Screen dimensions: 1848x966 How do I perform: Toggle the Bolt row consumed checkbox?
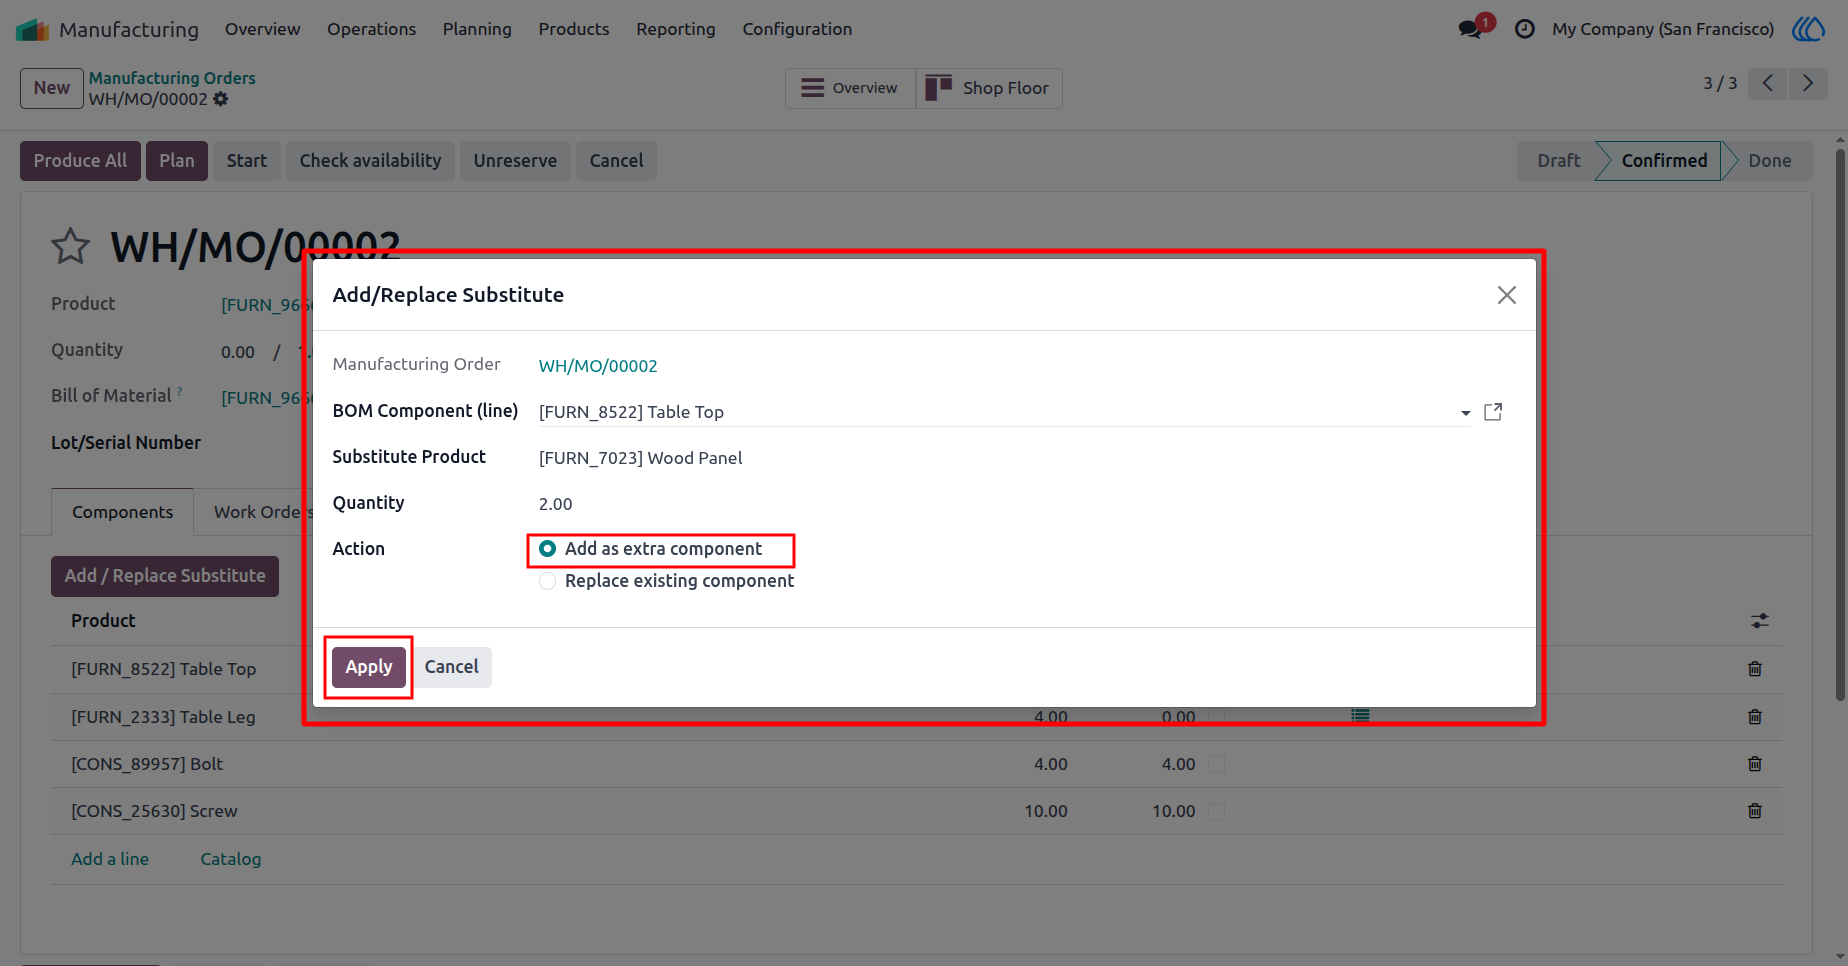1217,764
